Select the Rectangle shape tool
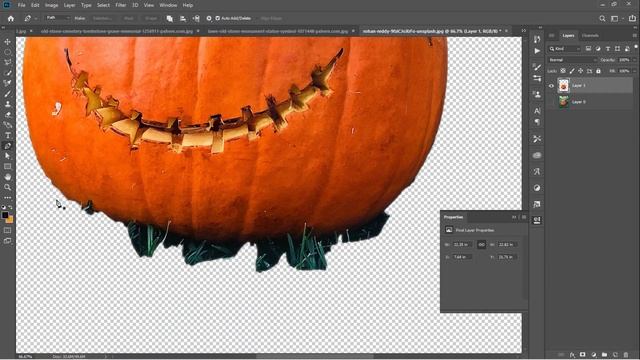Image resolution: width=640 pixels, height=360 pixels. point(7,167)
